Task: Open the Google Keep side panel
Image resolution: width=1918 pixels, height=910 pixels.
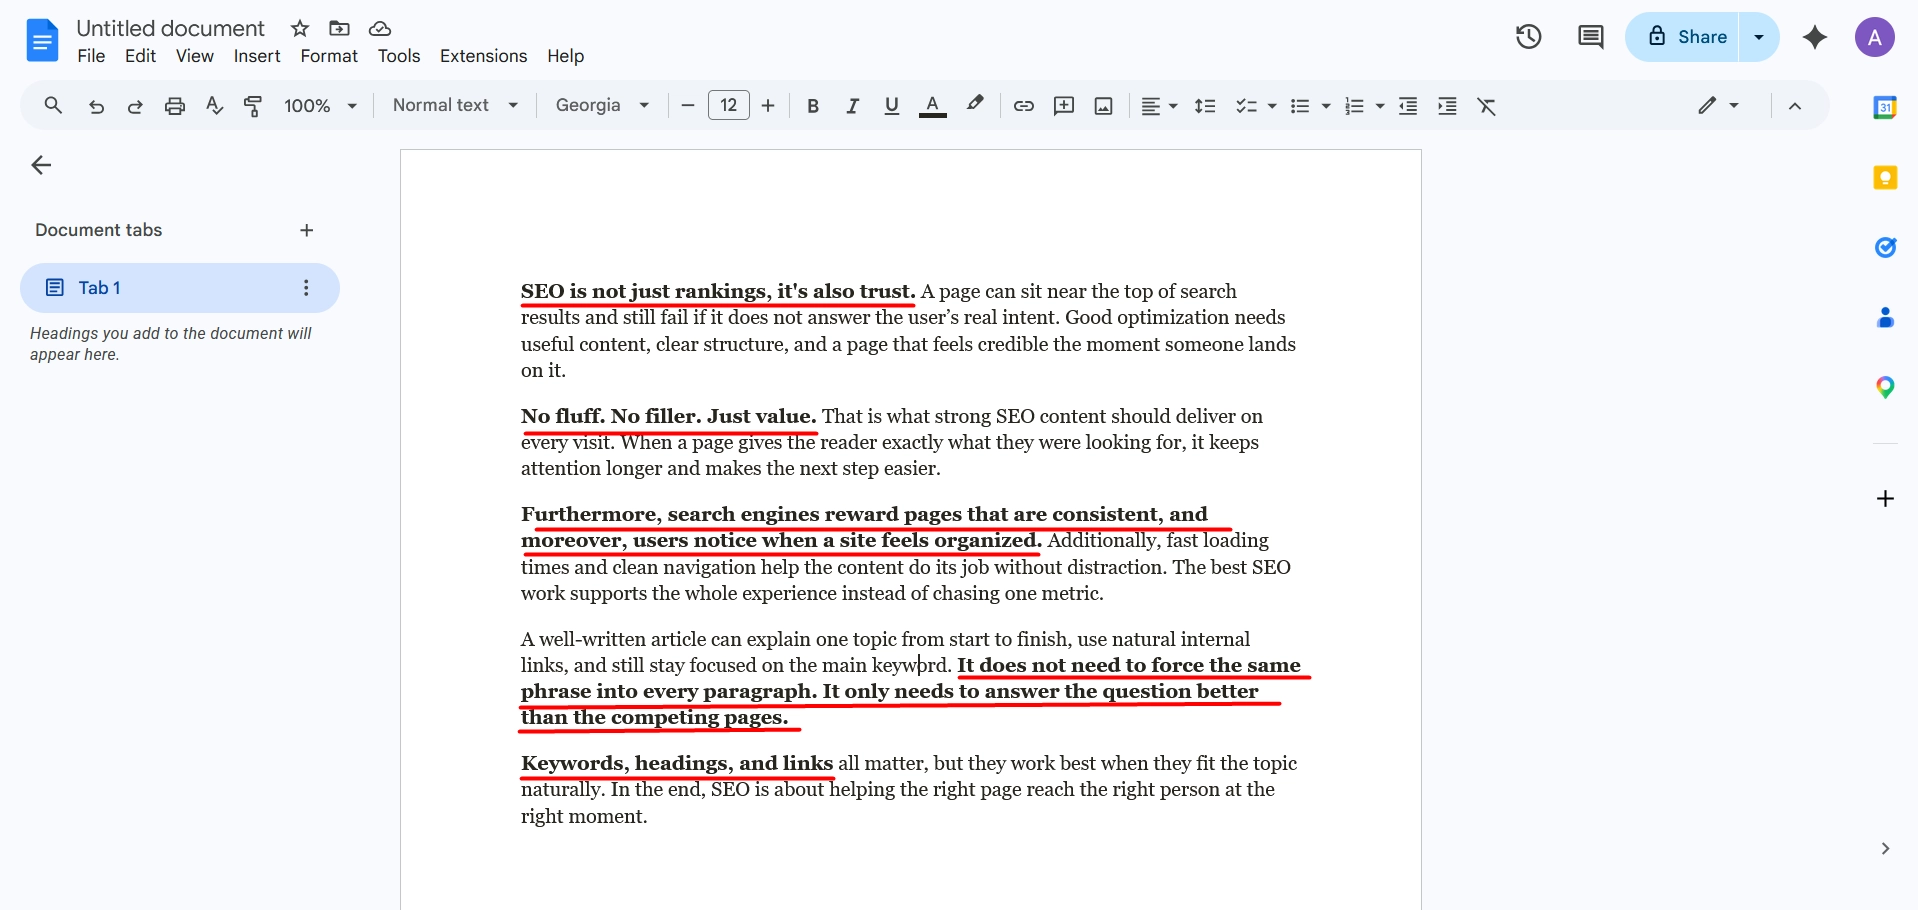Action: click(1885, 177)
